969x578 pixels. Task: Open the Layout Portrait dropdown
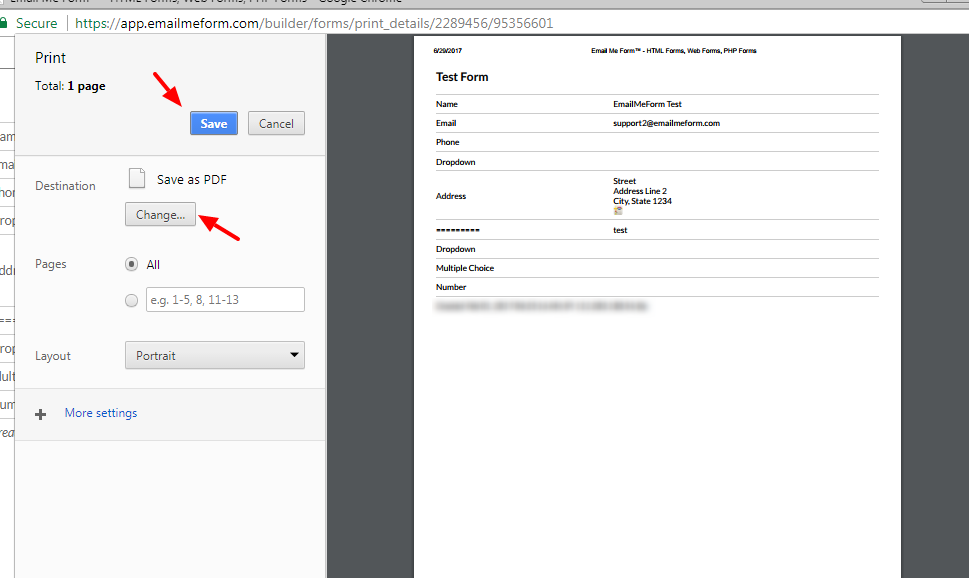click(x=215, y=355)
